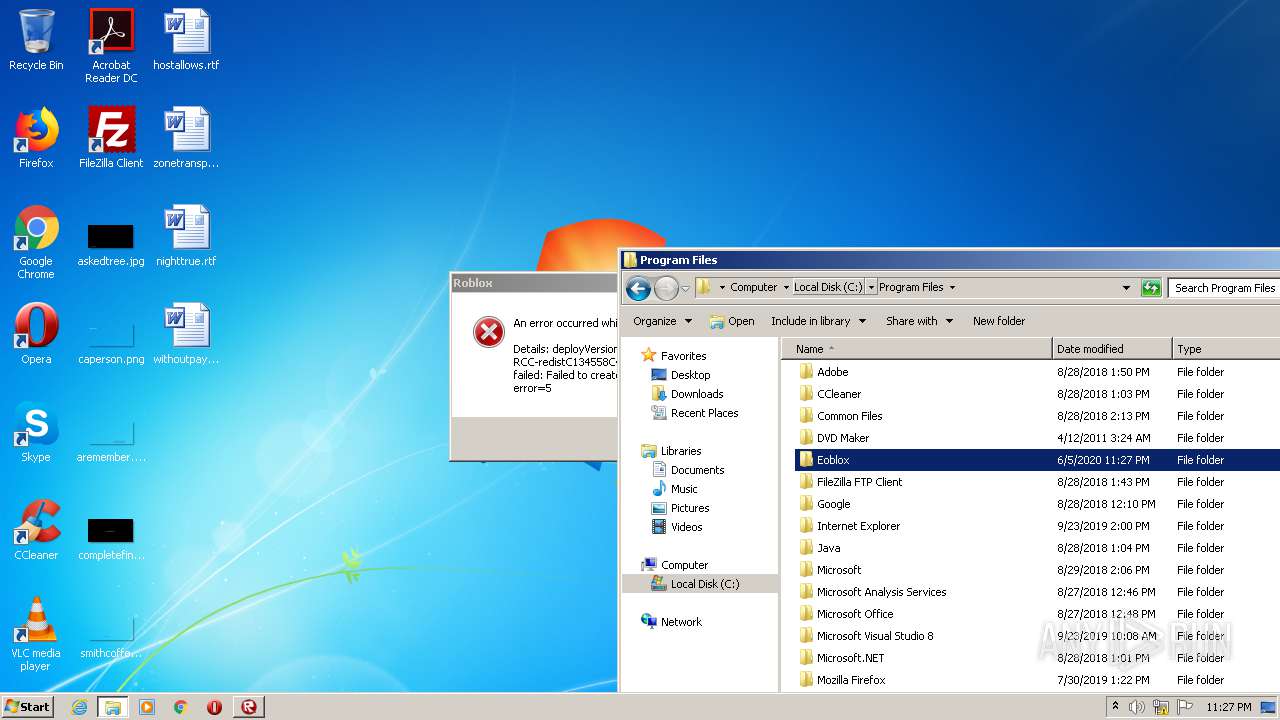Expand Program Files breadcrumb arrow
The width and height of the screenshot is (1280, 720).
coord(952,287)
